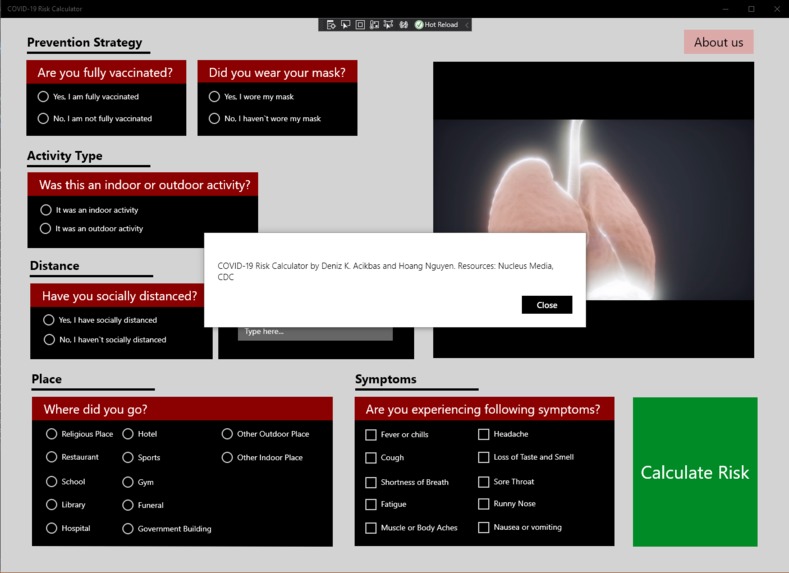Click the 'Place' section title

(47, 379)
